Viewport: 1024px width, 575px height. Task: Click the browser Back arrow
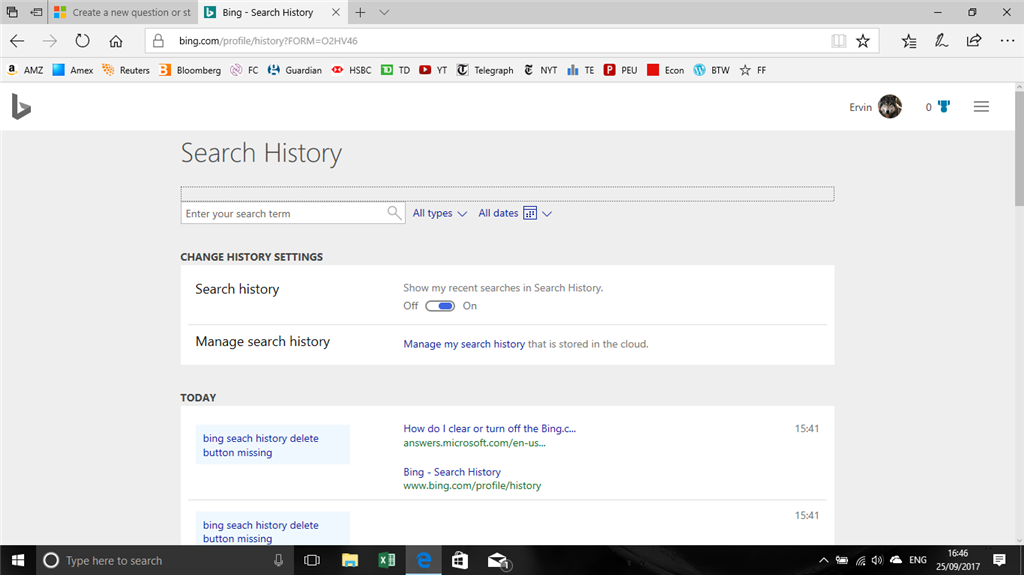click(x=17, y=41)
